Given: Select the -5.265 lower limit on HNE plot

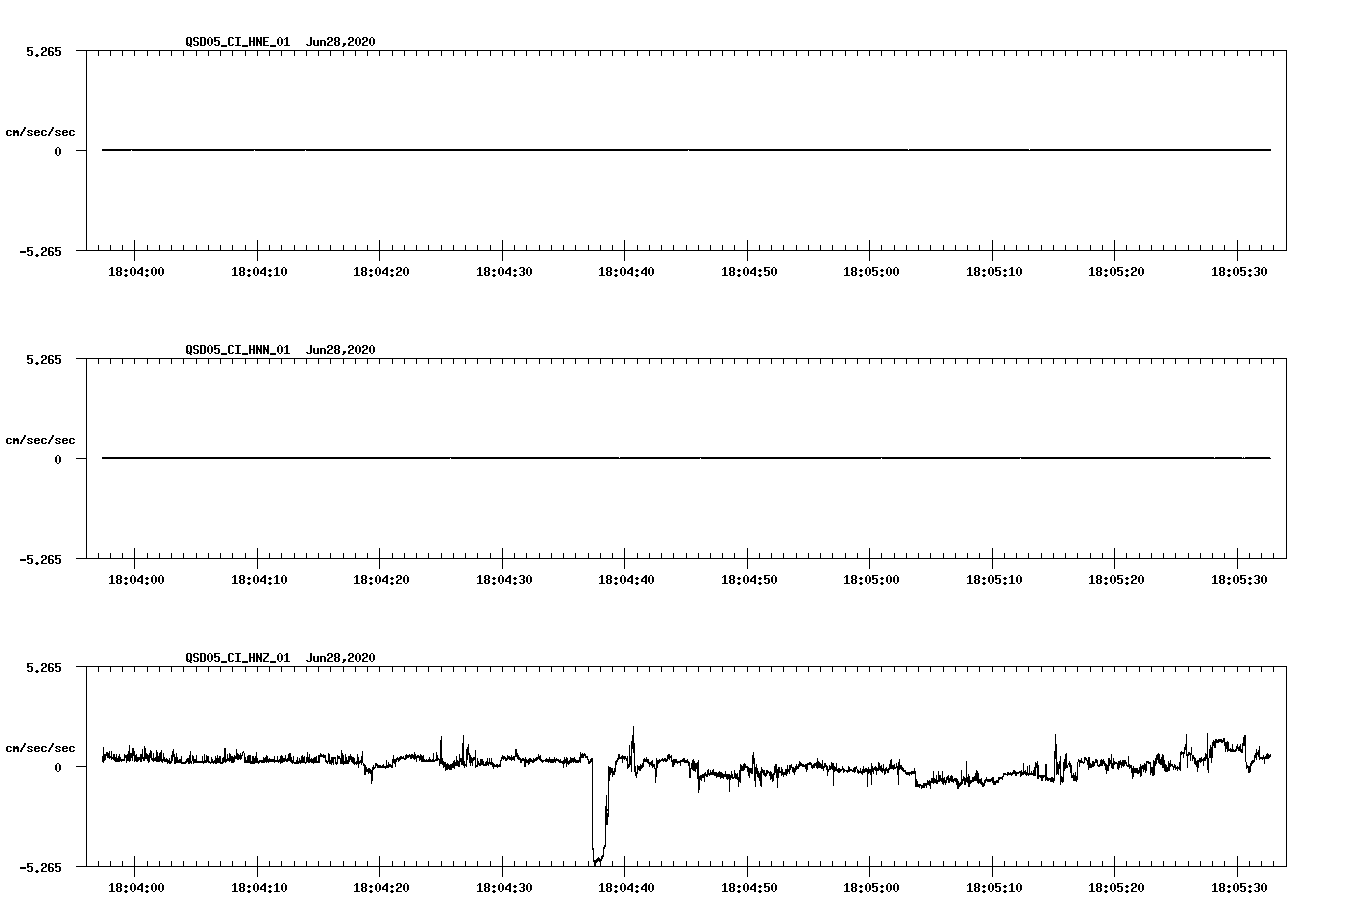Looking at the screenshot, I should point(39,252).
